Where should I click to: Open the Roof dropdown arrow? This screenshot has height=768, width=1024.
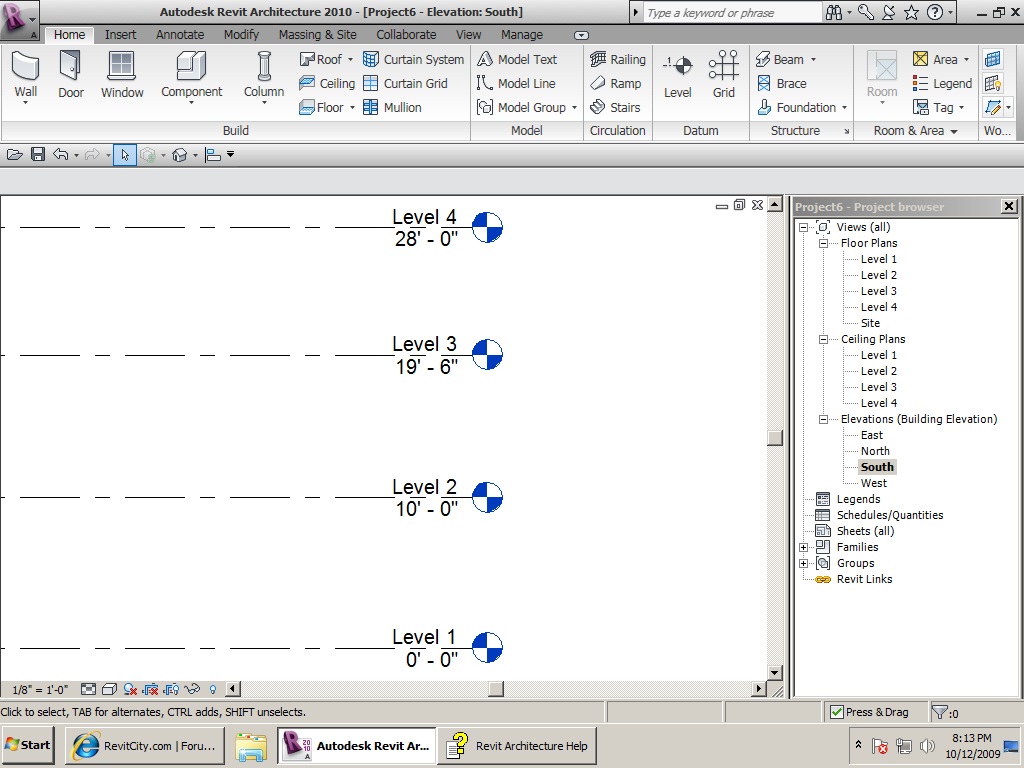350,59
